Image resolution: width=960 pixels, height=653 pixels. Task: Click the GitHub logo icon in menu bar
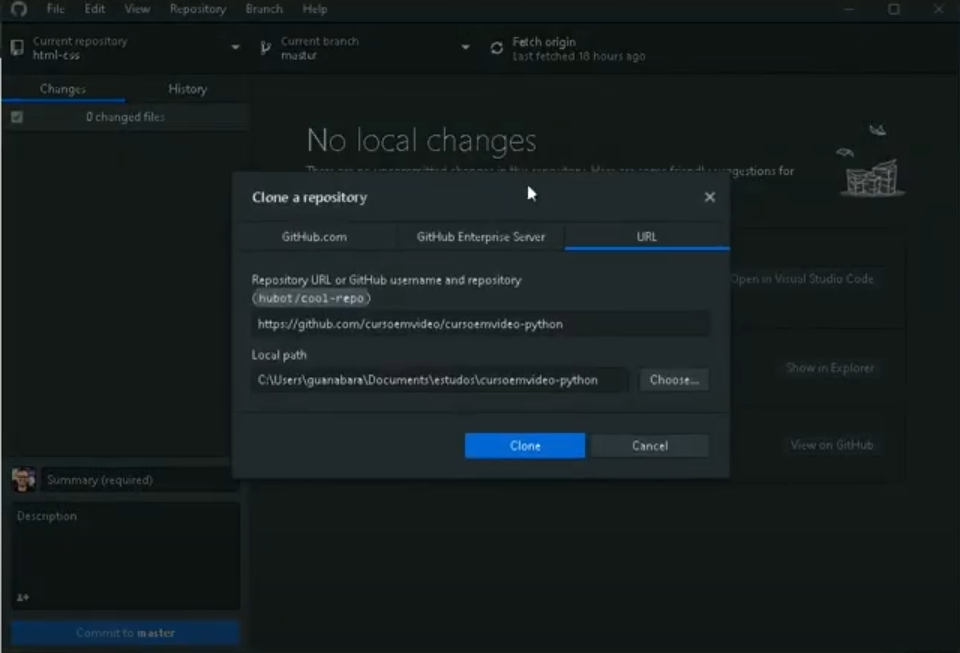(19, 9)
